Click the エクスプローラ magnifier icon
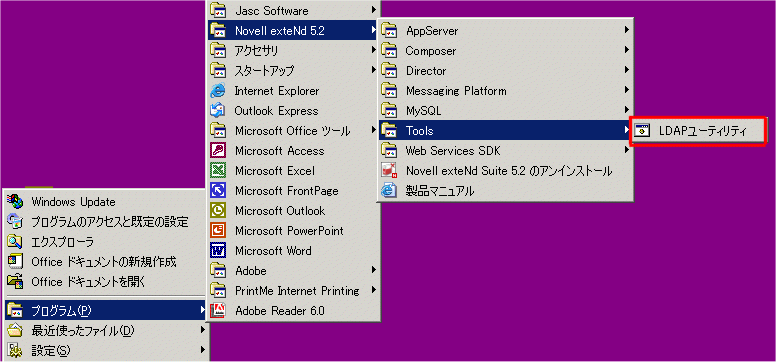This screenshot has height=362, width=776. coord(15,241)
